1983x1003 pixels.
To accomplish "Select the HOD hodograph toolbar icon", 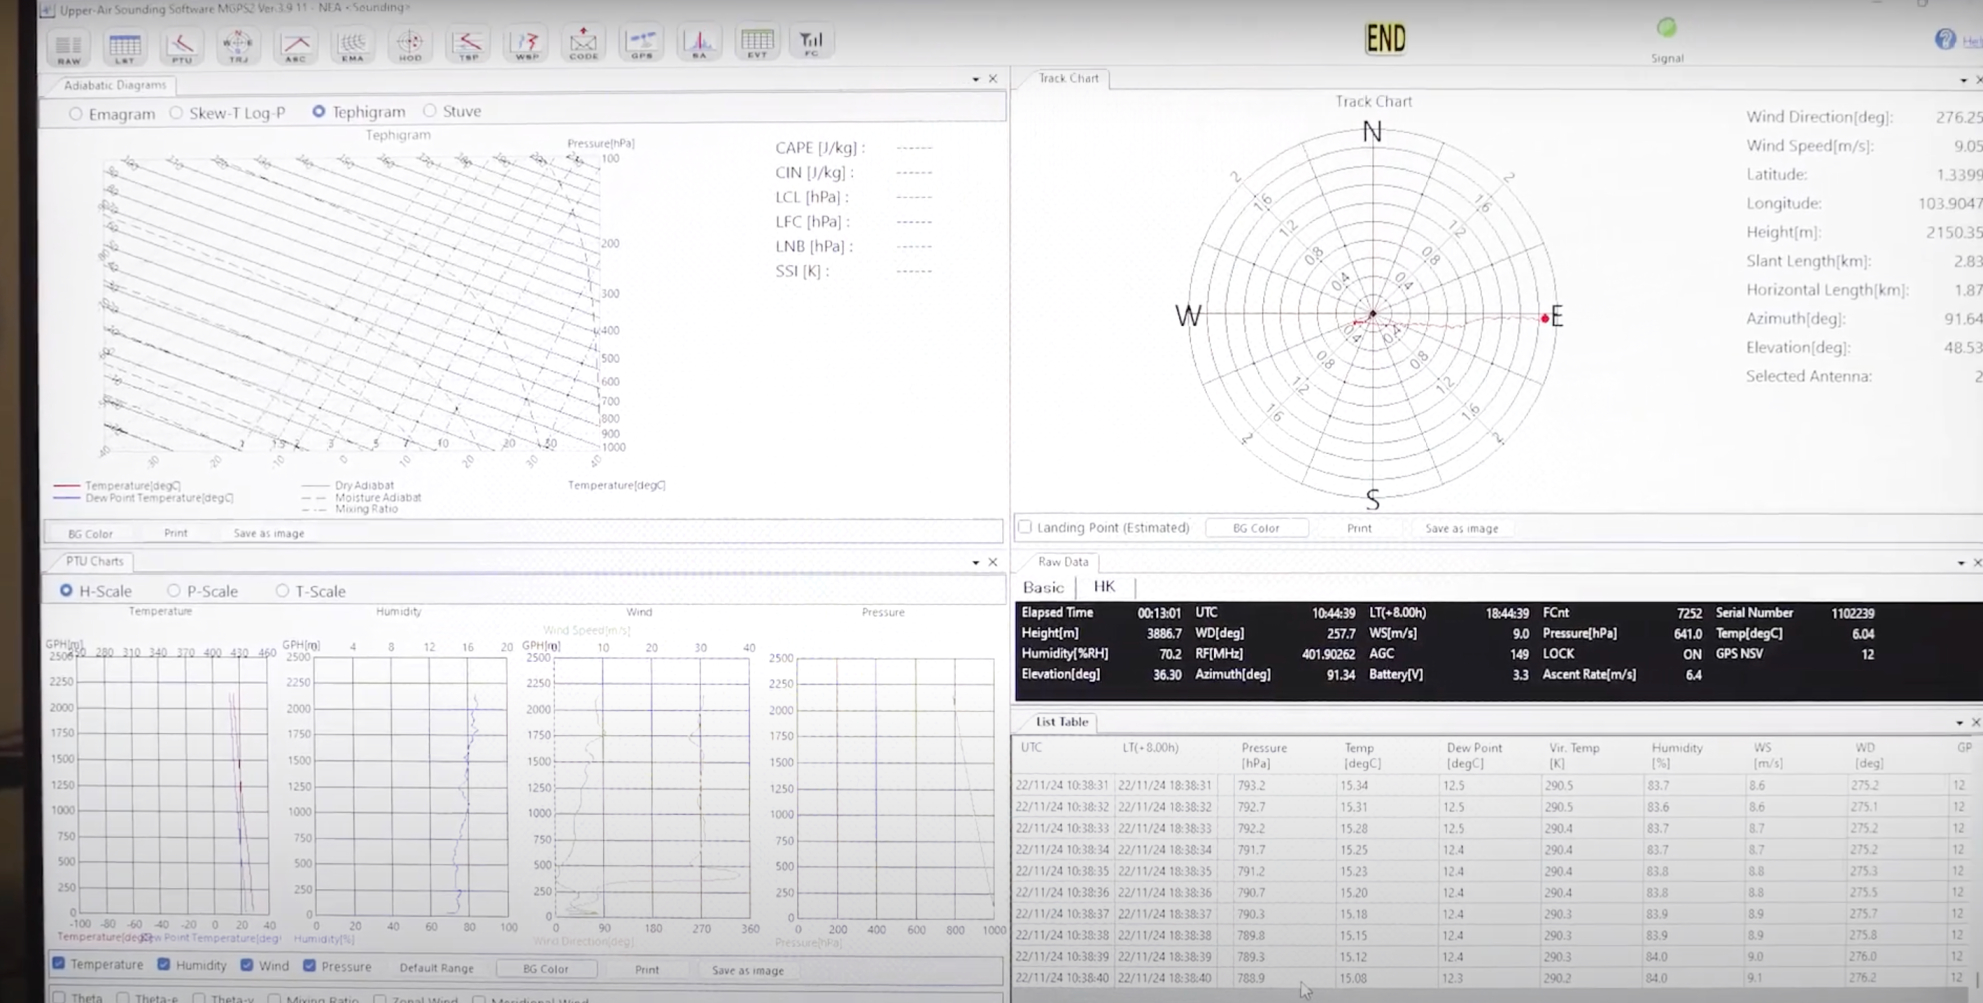I will pos(410,45).
